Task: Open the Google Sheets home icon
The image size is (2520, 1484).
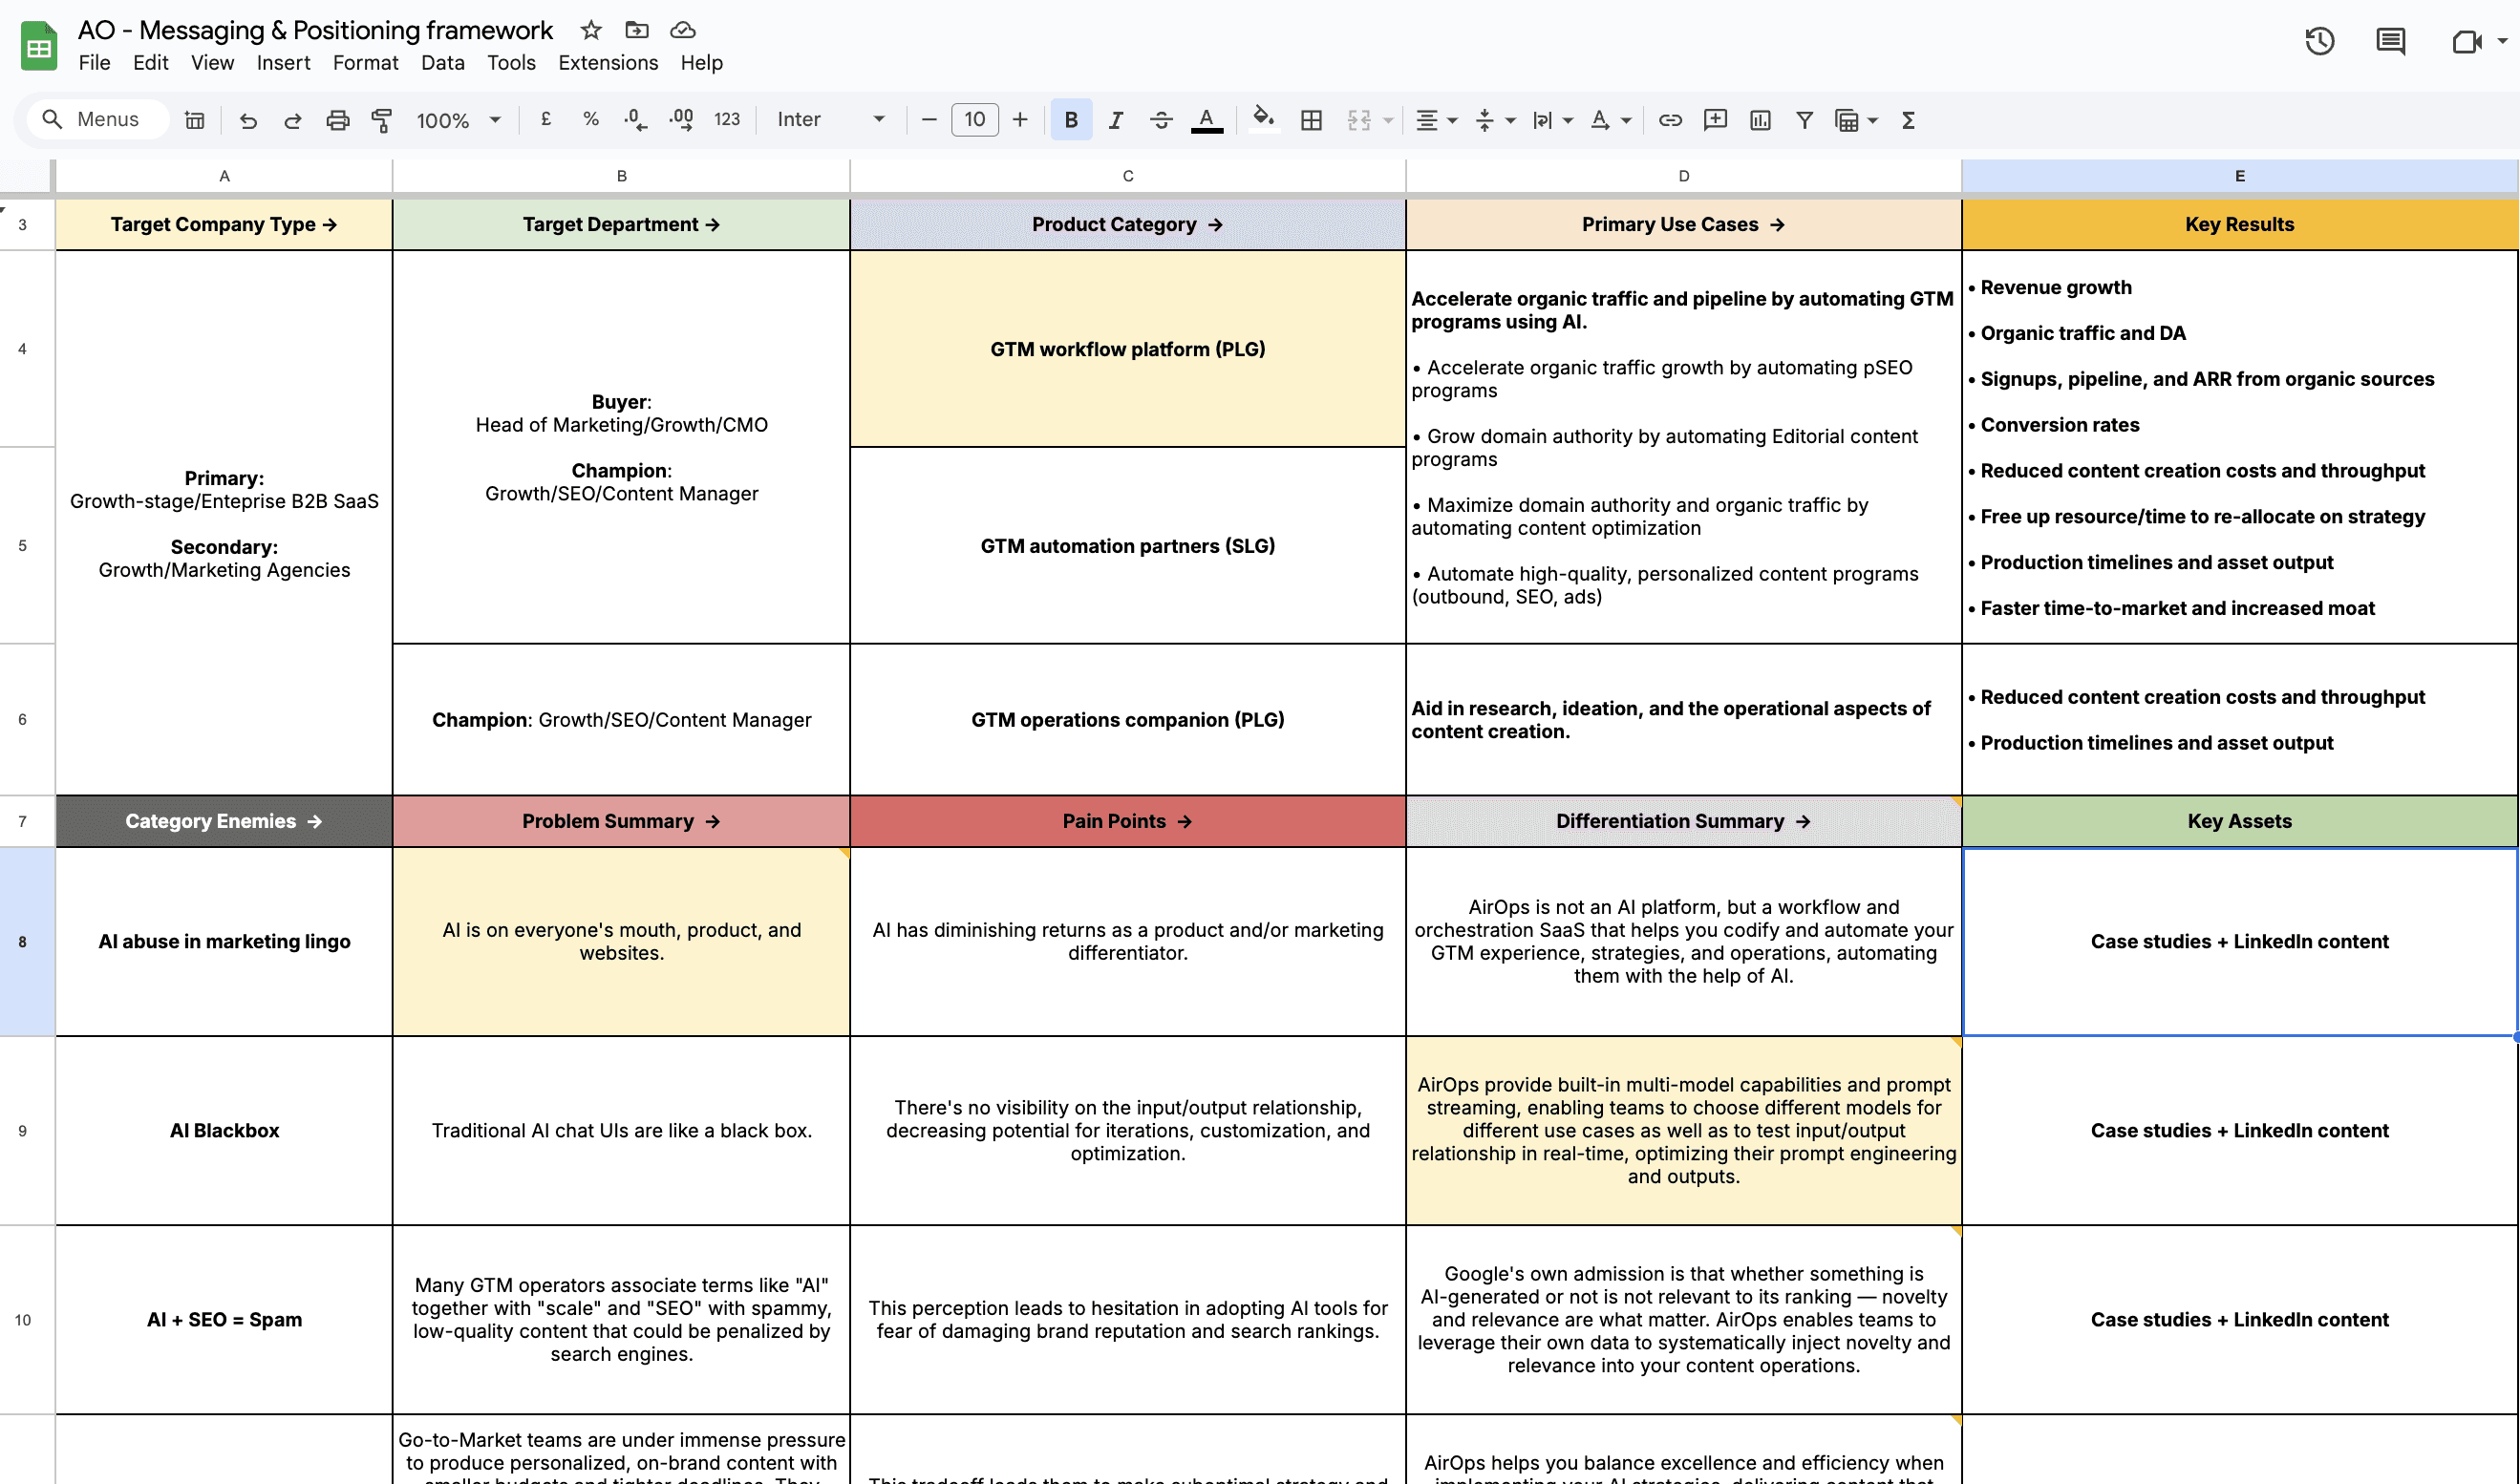Action: (39, 46)
